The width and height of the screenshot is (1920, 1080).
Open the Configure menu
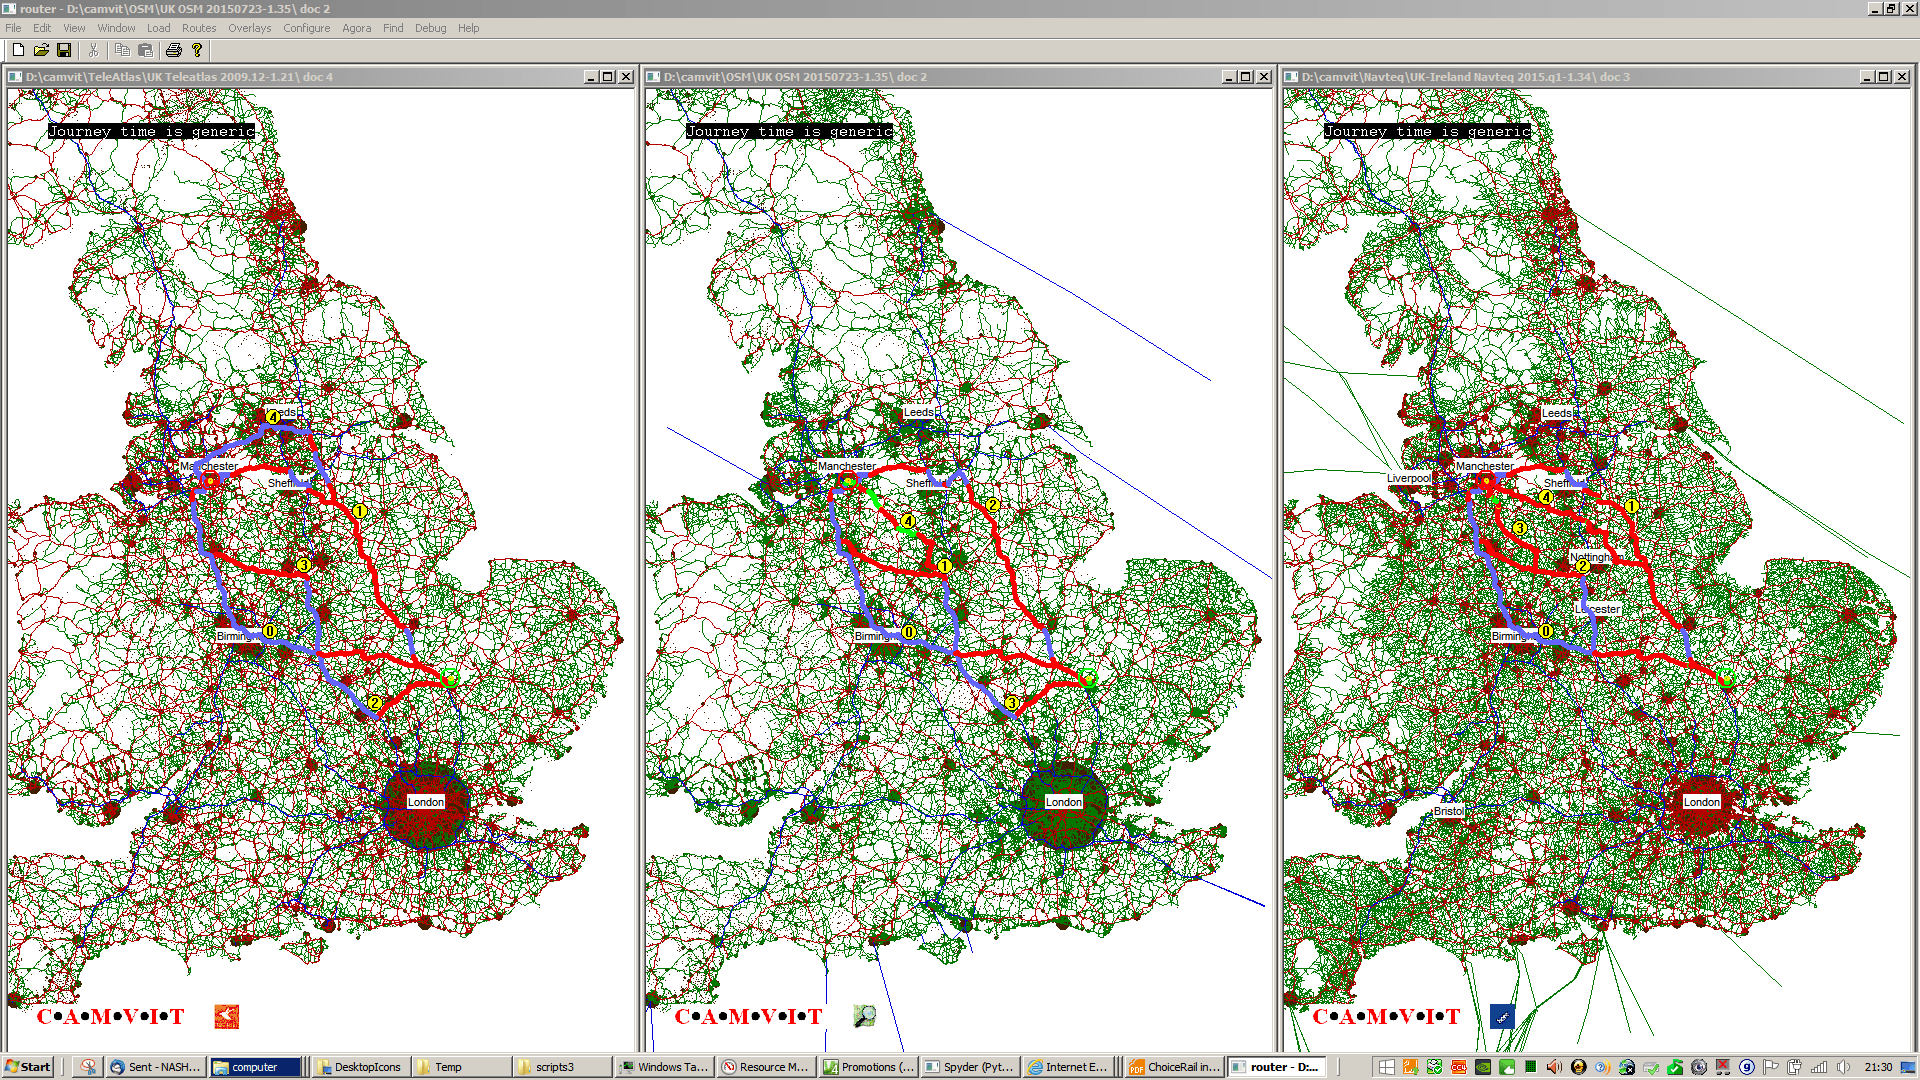(x=306, y=28)
